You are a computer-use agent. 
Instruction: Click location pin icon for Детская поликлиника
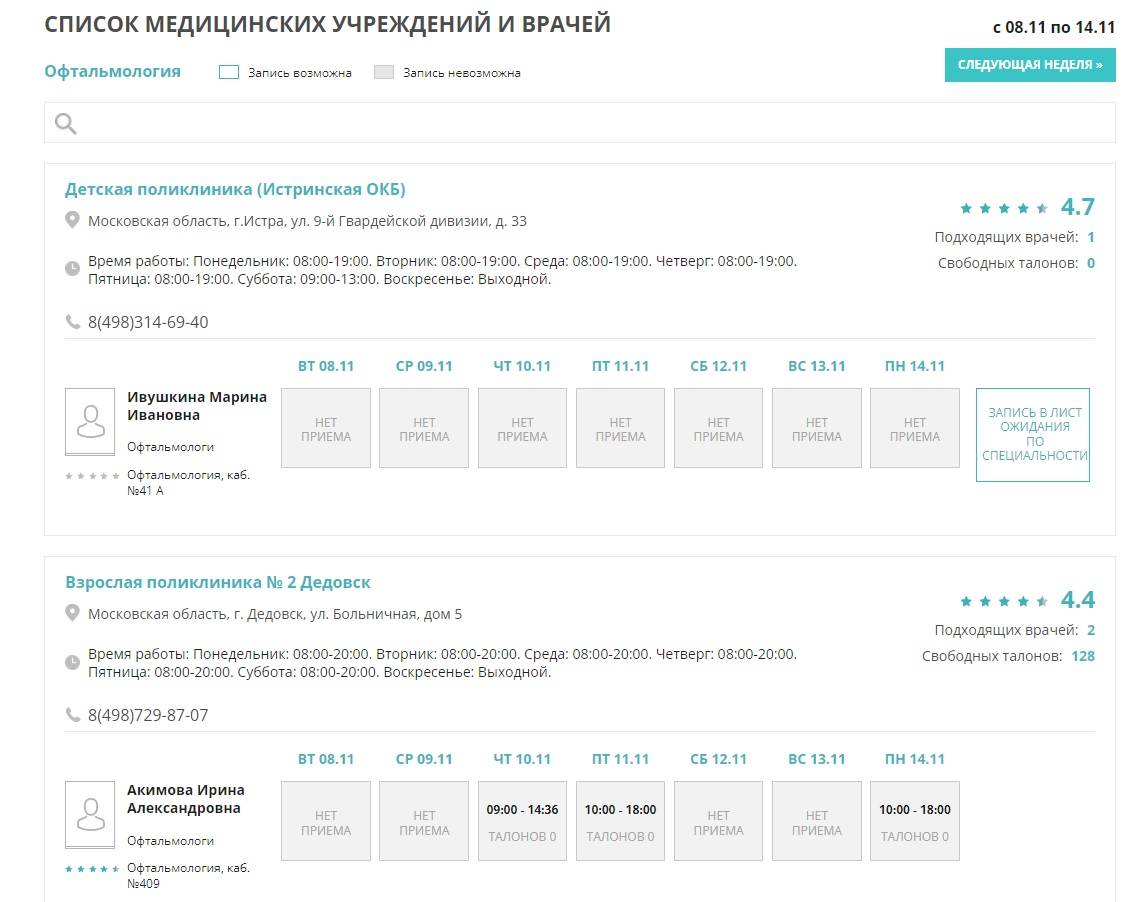pyautogui.click(x=72, y=220)
